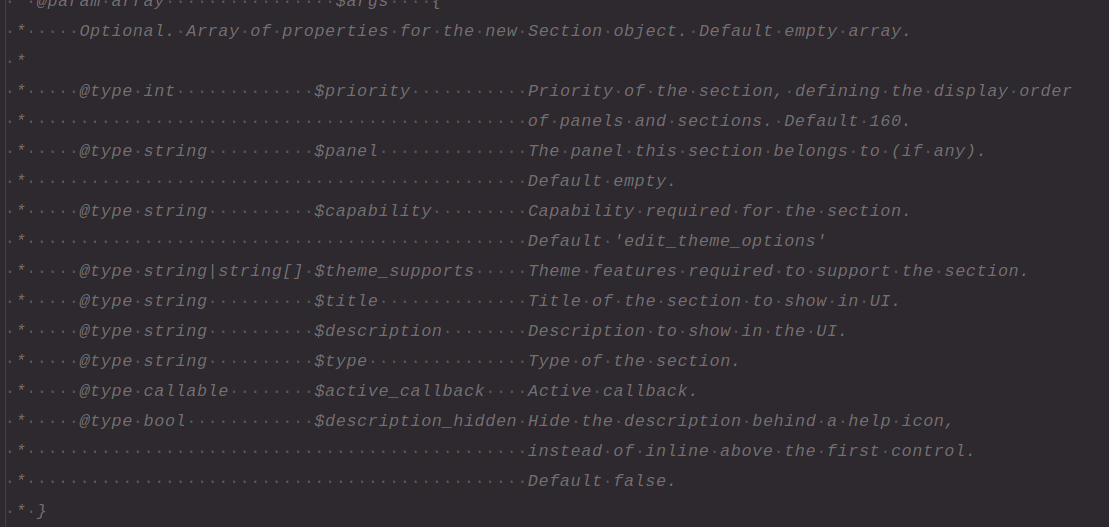The image size is (1109, 527).
Task: Click the words "help icon" in the comment
Action: pos(896,421)
